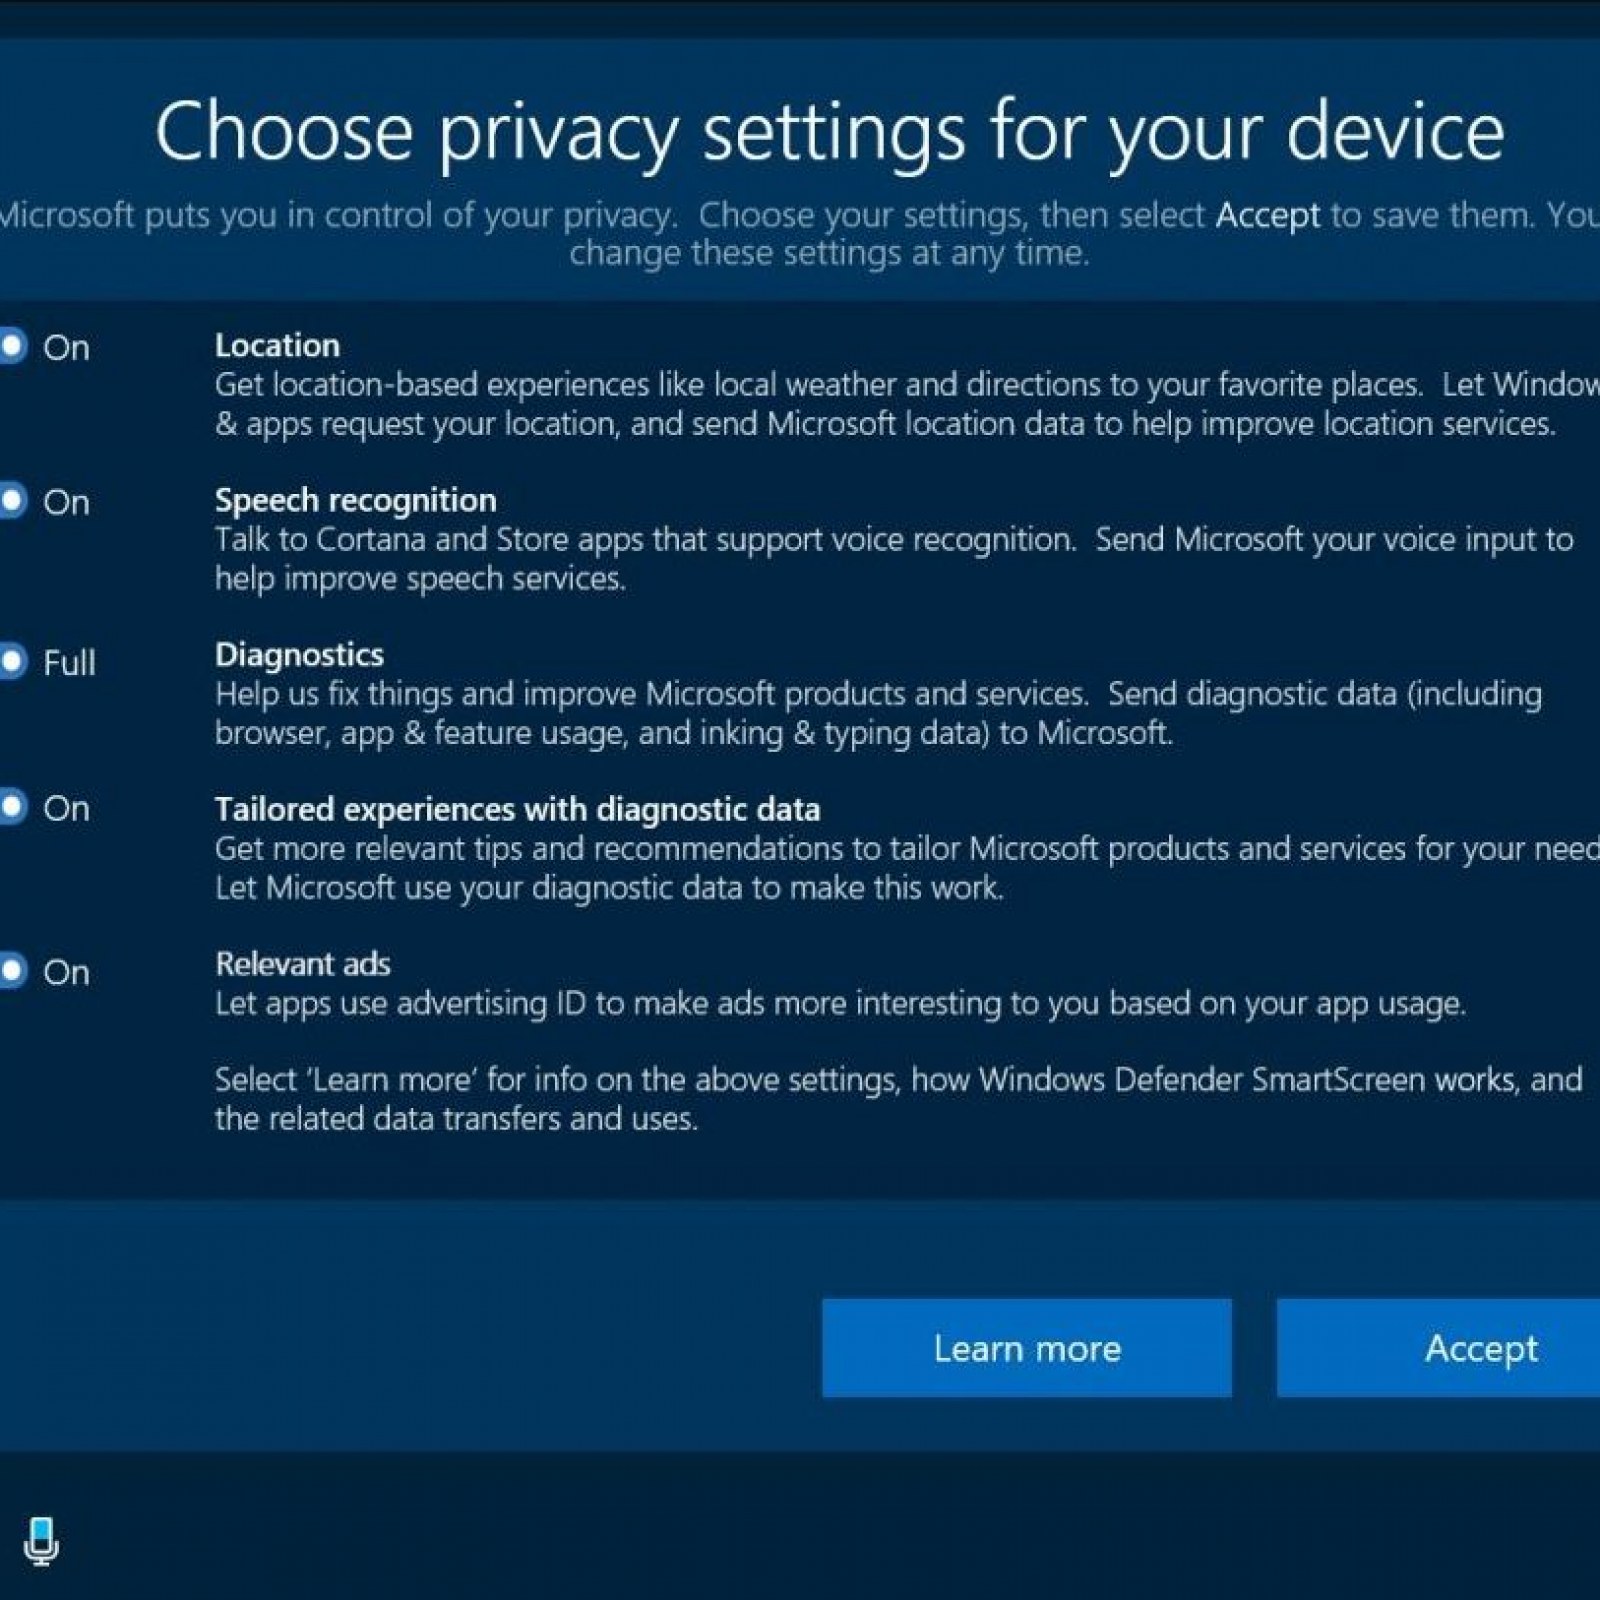Turn off the Relevant ads toggle
1600x1600 pixels.
(x=11, y=970)
